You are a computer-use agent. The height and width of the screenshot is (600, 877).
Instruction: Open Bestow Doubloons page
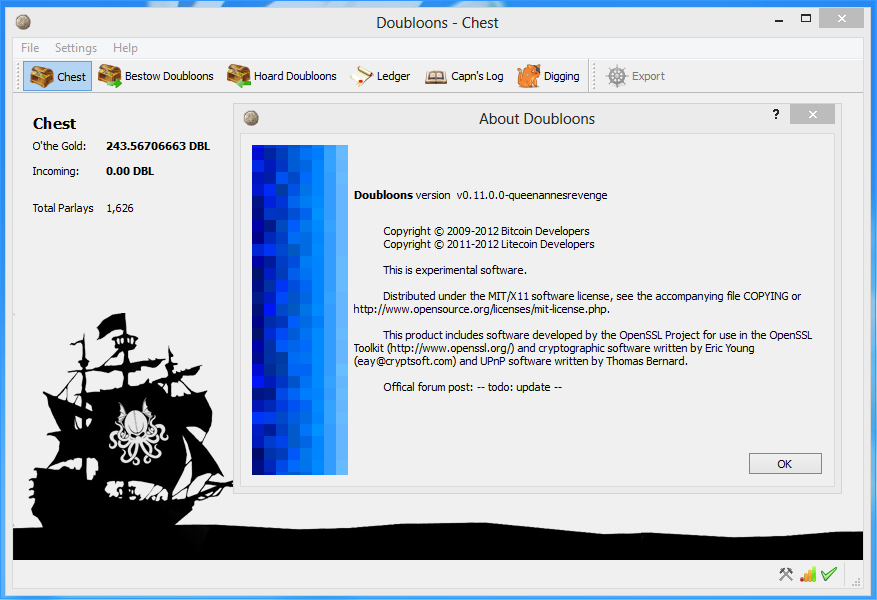click(155, 76)
